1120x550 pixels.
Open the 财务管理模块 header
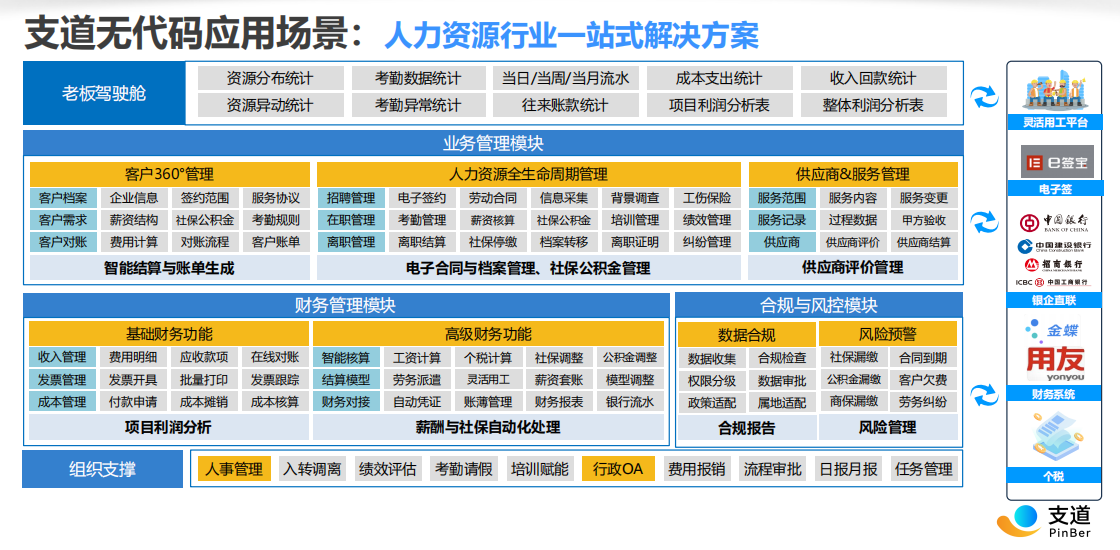click(346, 306)
